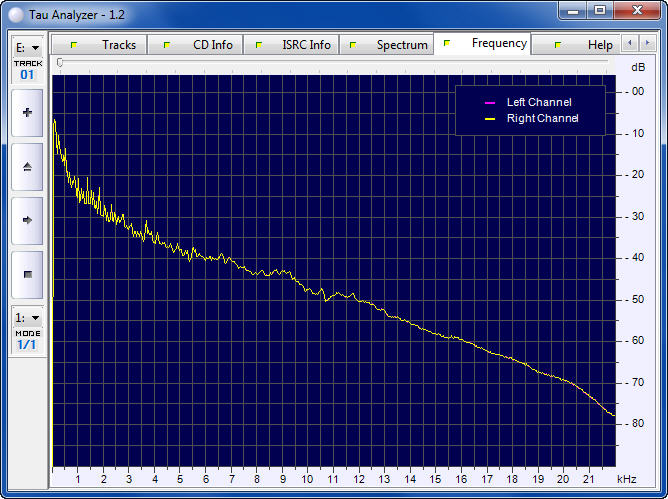Click the position slider thumb above graph

pos(60,63)
